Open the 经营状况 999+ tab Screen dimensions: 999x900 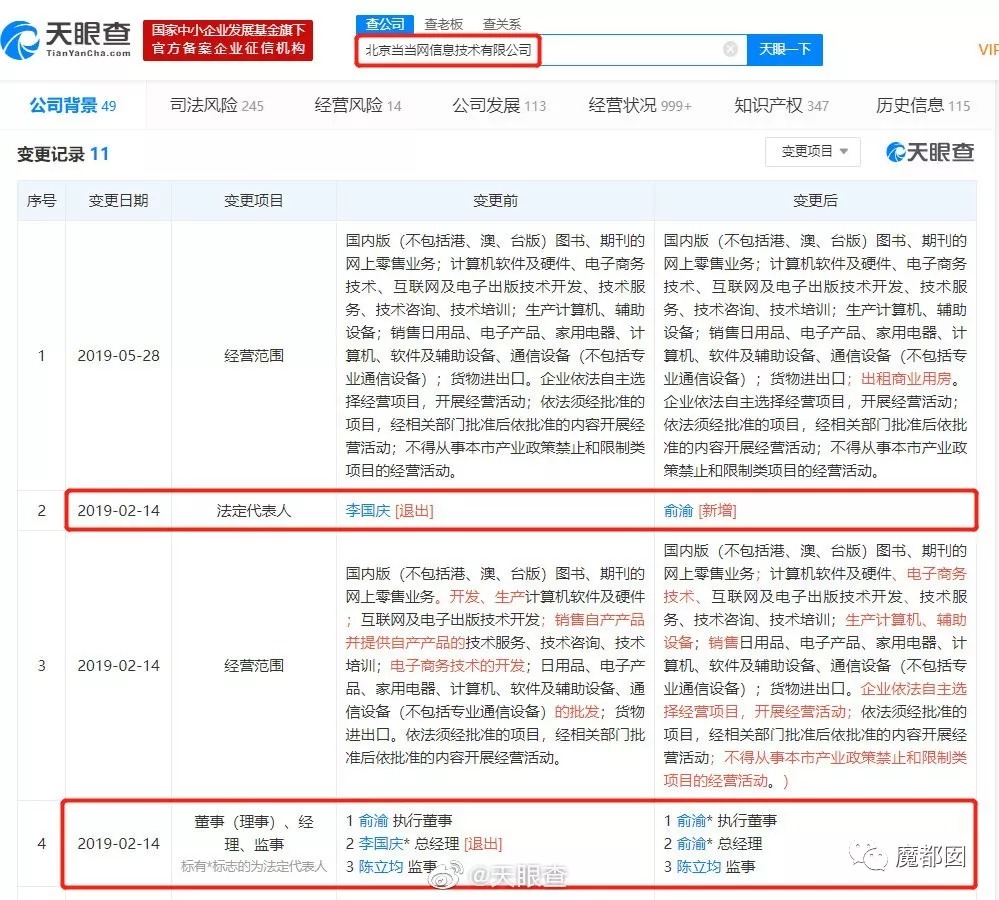click(x=640, y=105)
